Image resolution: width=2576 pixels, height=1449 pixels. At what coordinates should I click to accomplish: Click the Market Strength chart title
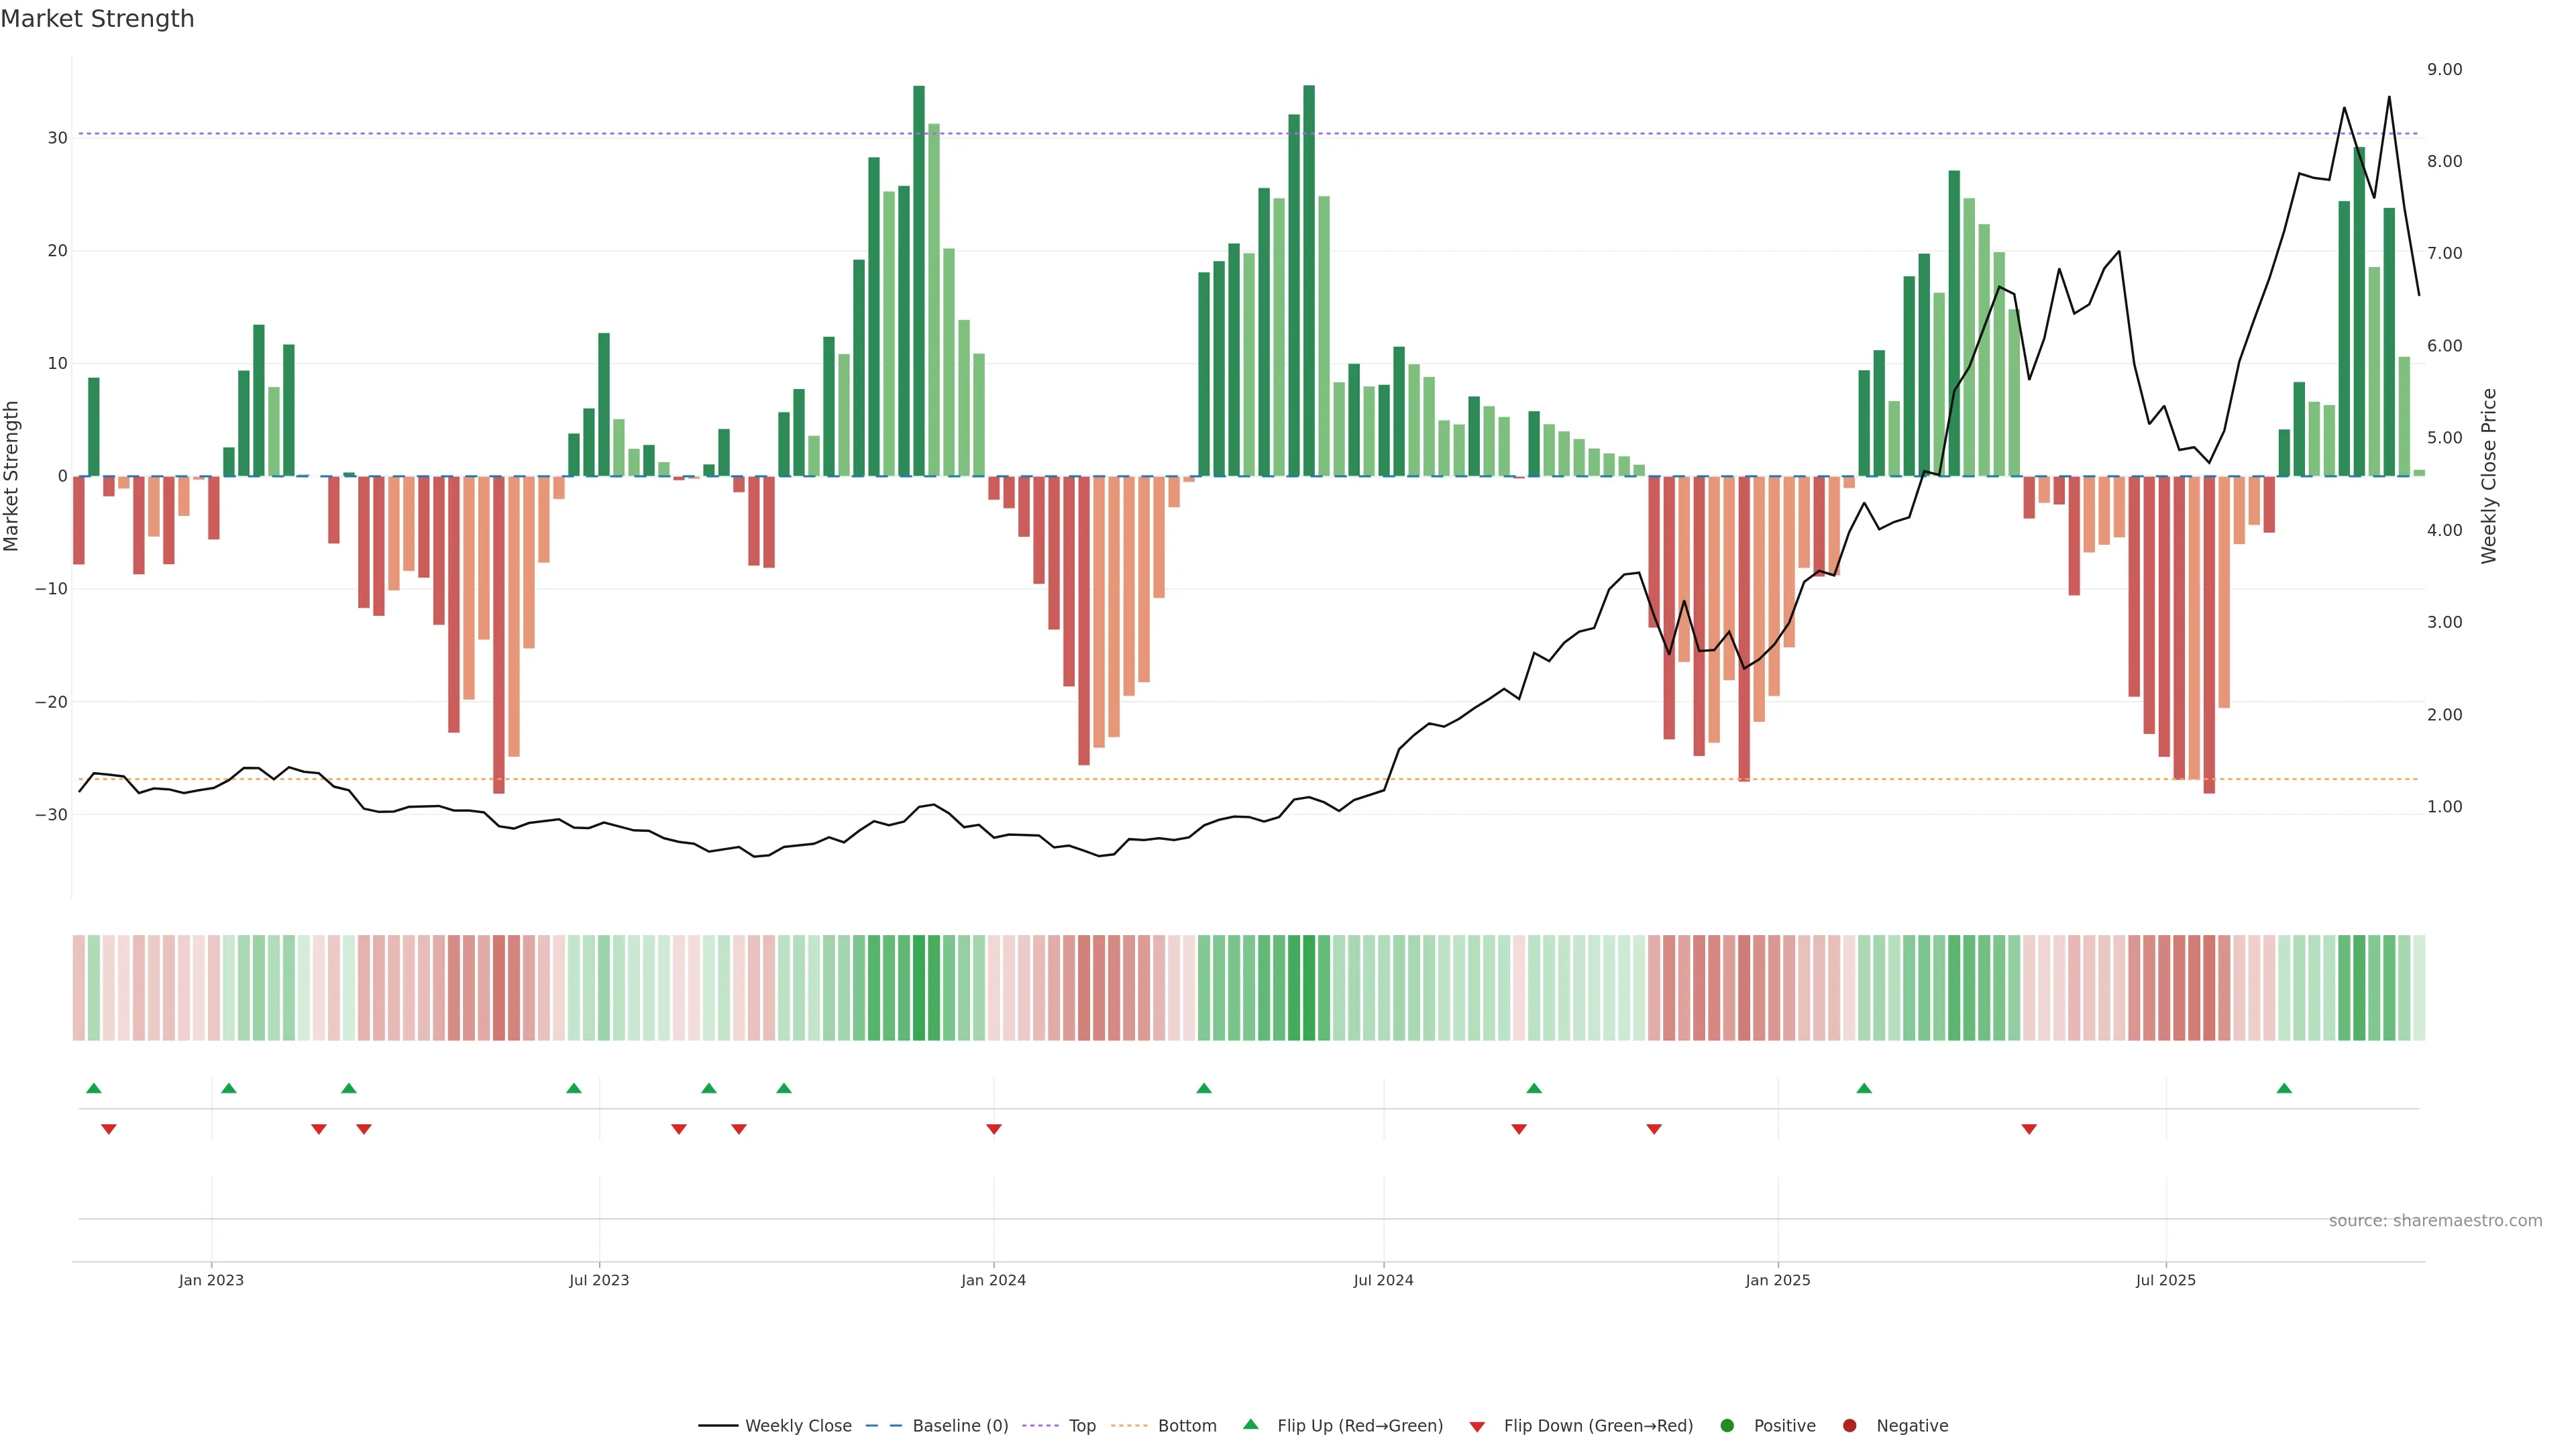coord(97,19)
